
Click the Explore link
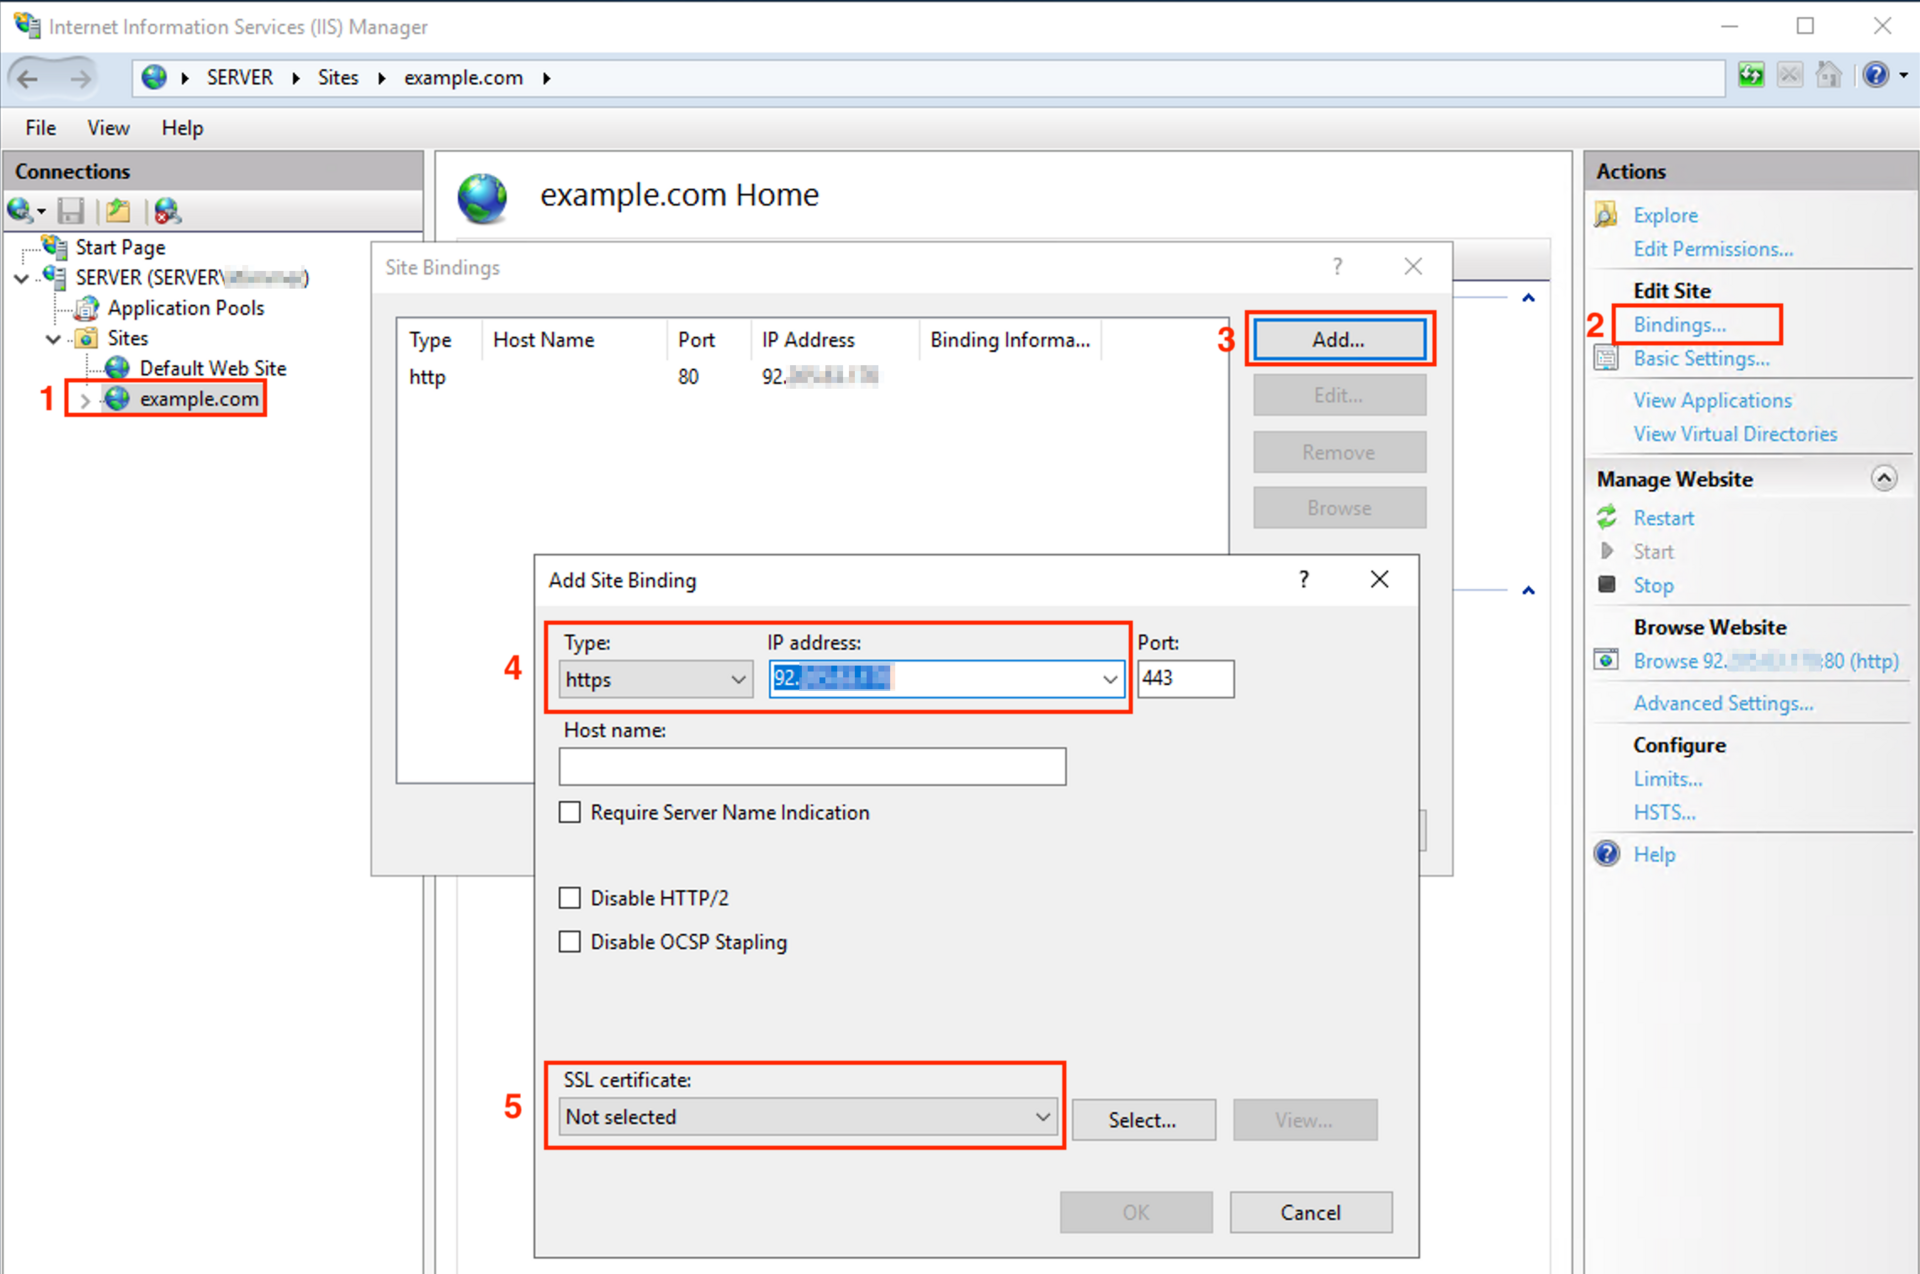click(1665, 215)
